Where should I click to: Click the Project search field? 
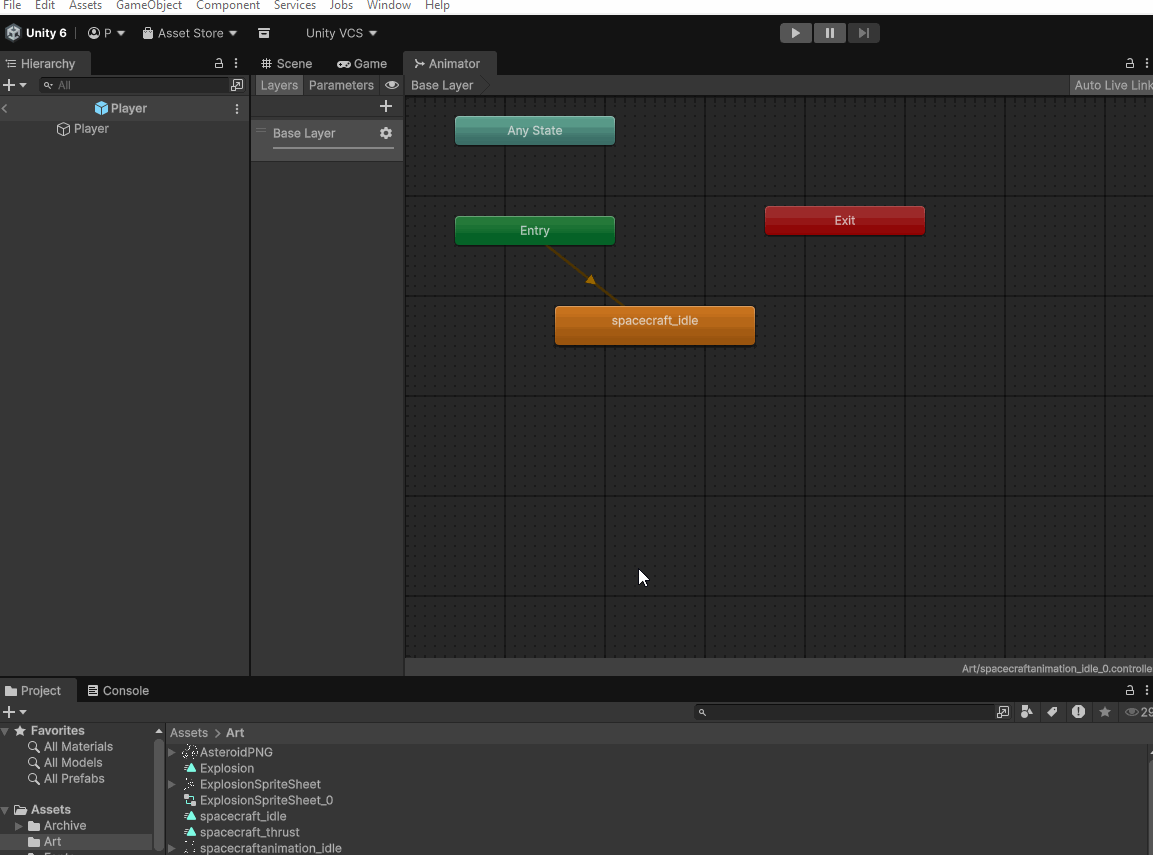pos(844,712)
